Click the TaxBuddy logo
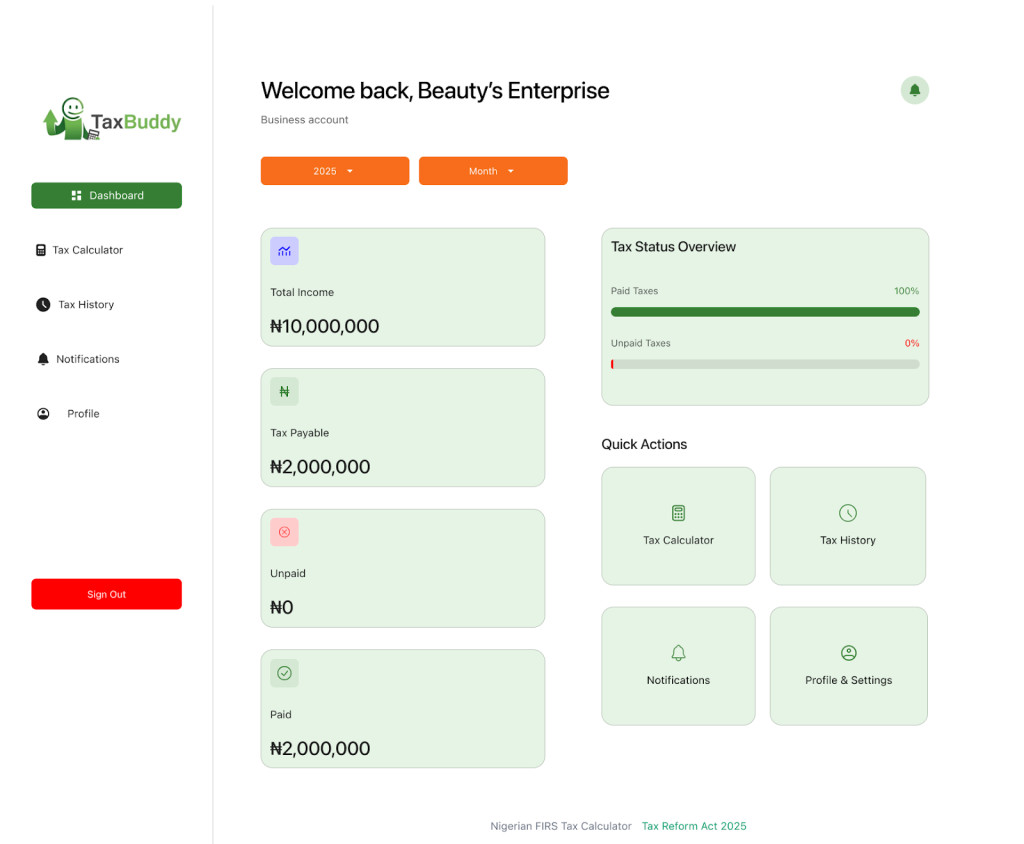The height and width of the screenshot is (844, 1024). (112, 120)
